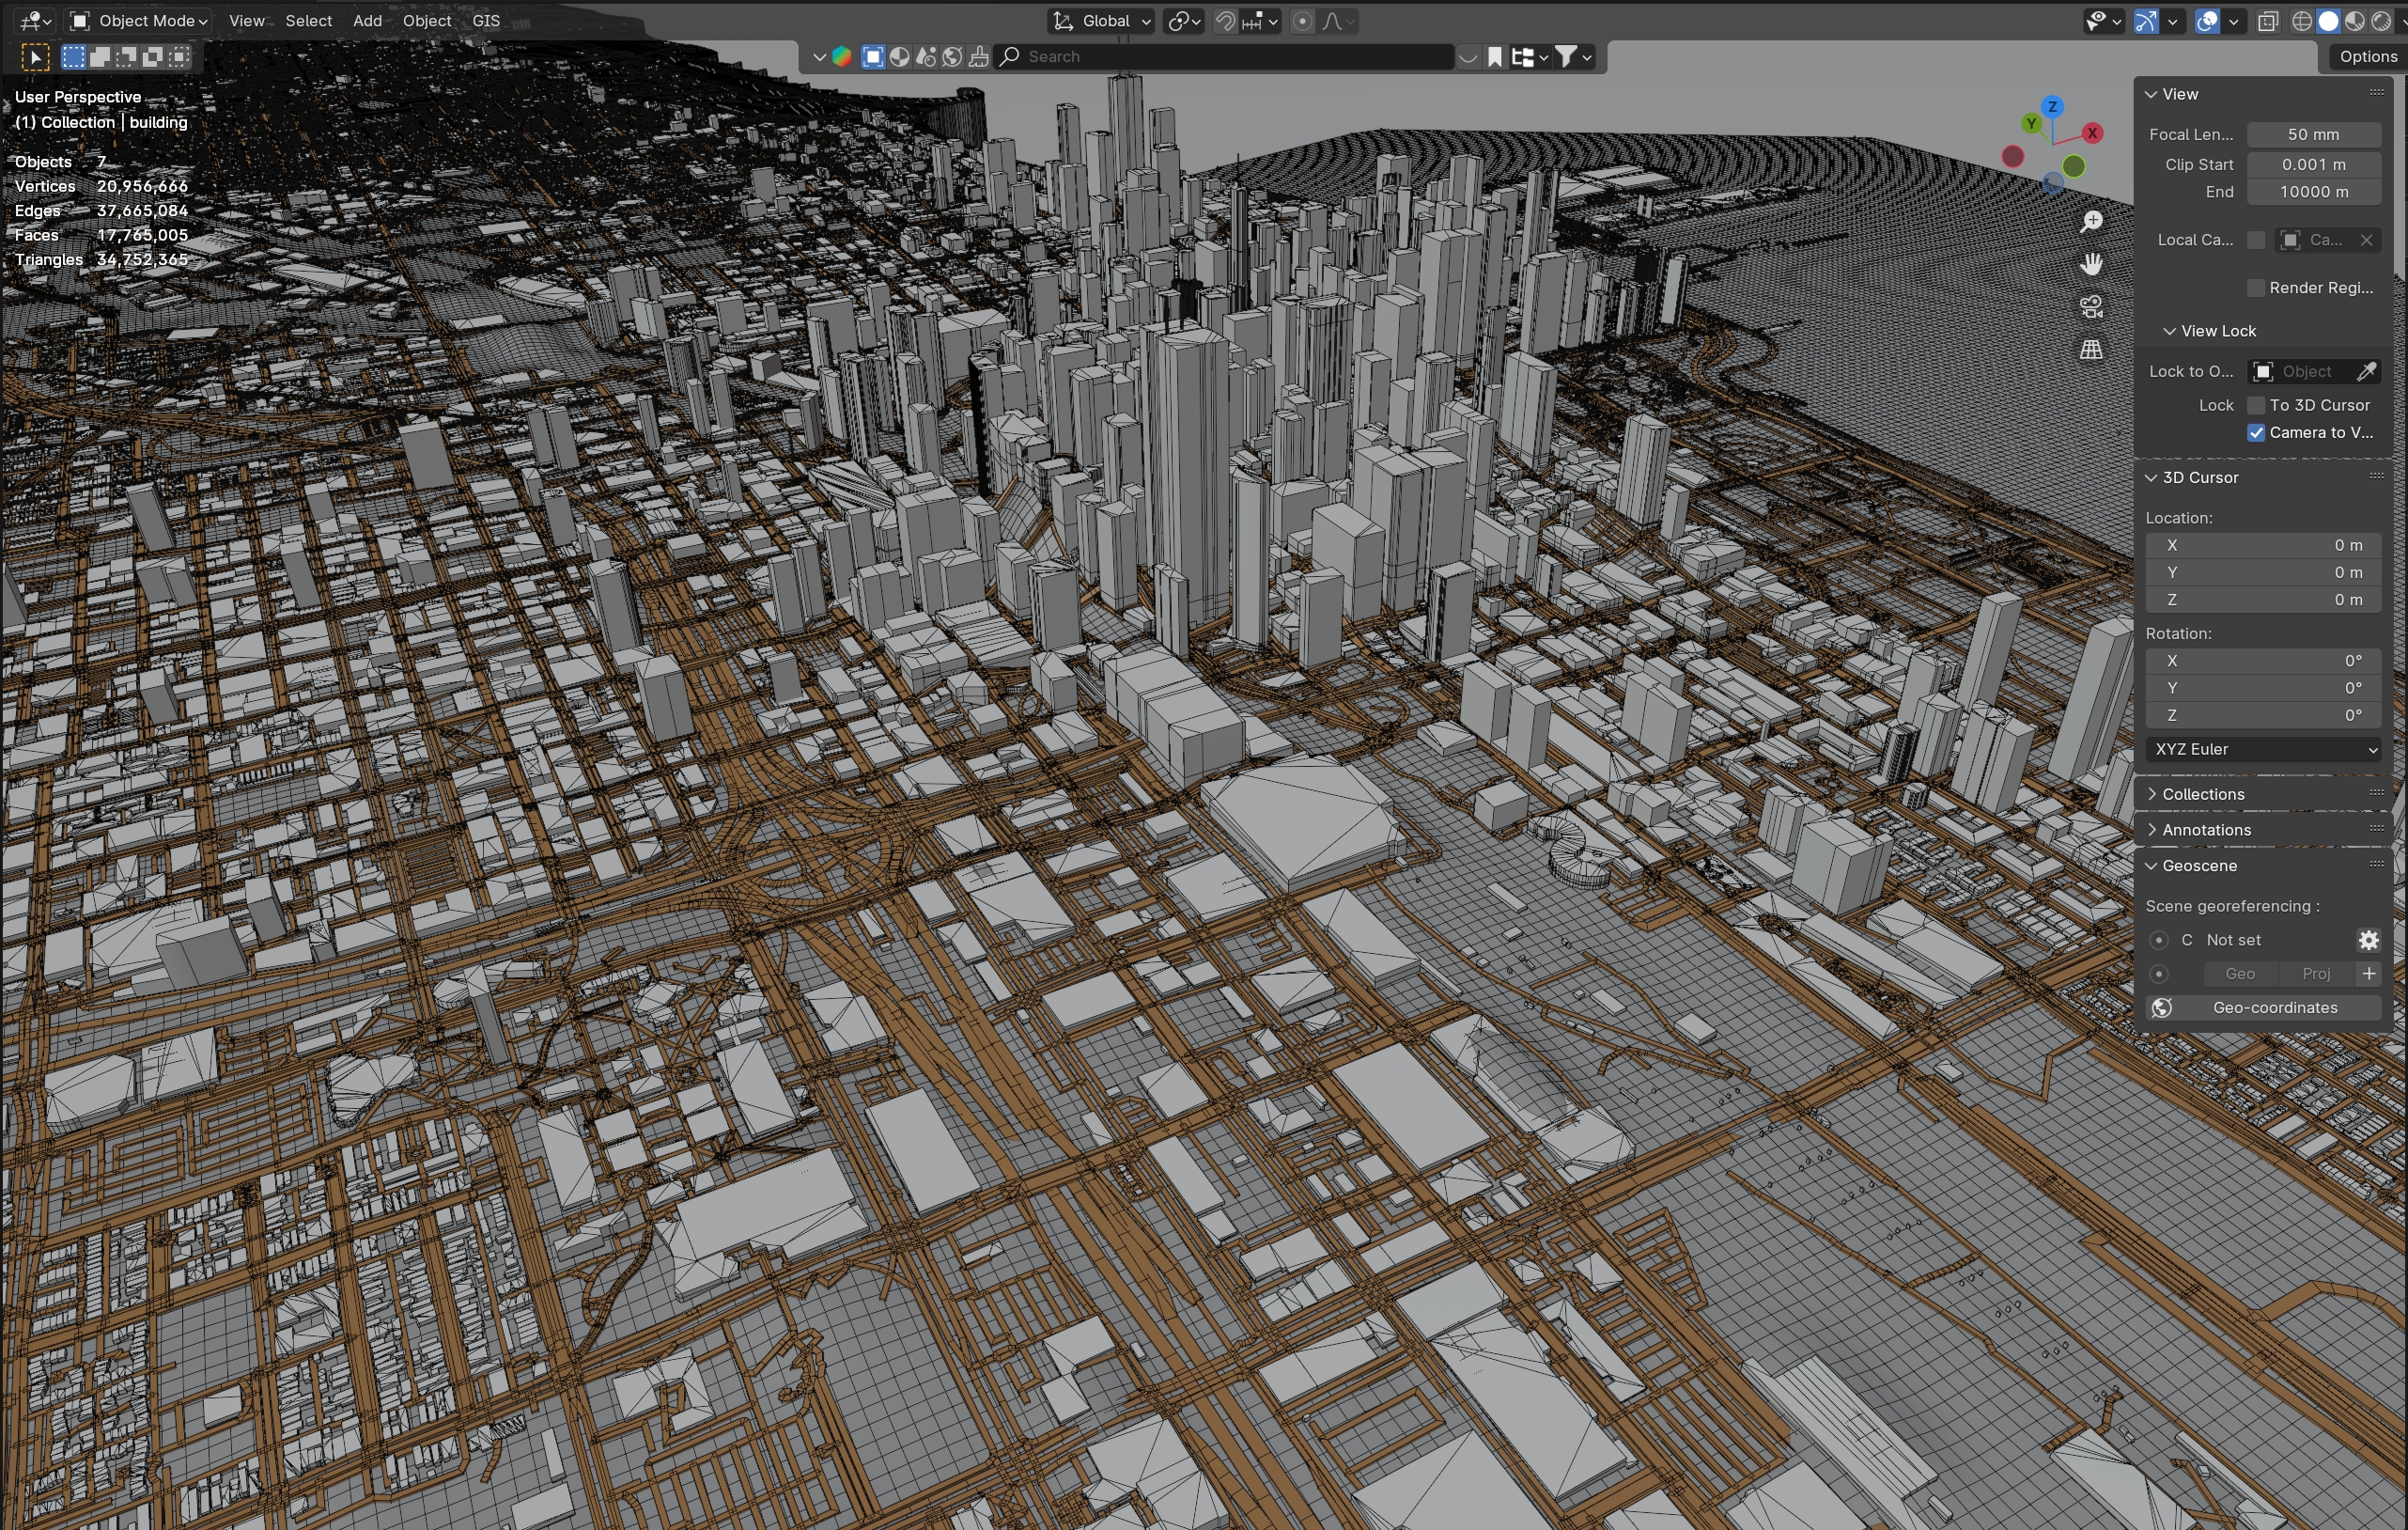Toggle camera view icon

pos(2091,307)
